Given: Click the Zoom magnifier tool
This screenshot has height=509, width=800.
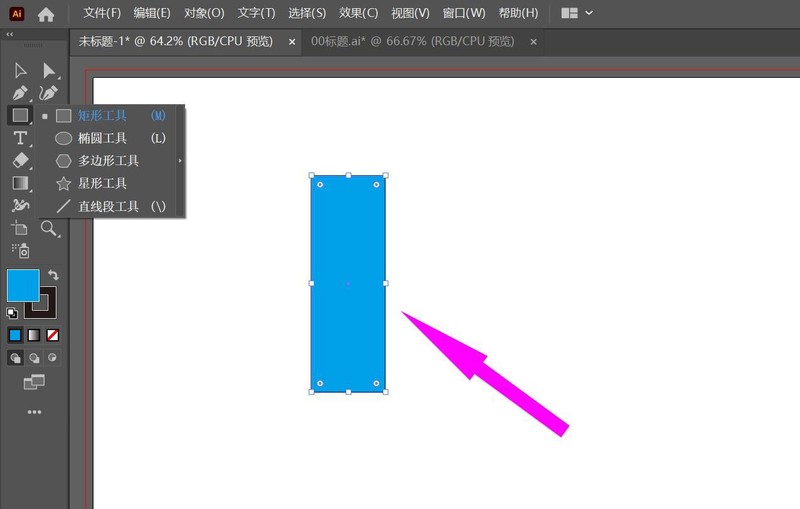Looking at the screenshot, I should pyautogui.click(x=48, y=228).
